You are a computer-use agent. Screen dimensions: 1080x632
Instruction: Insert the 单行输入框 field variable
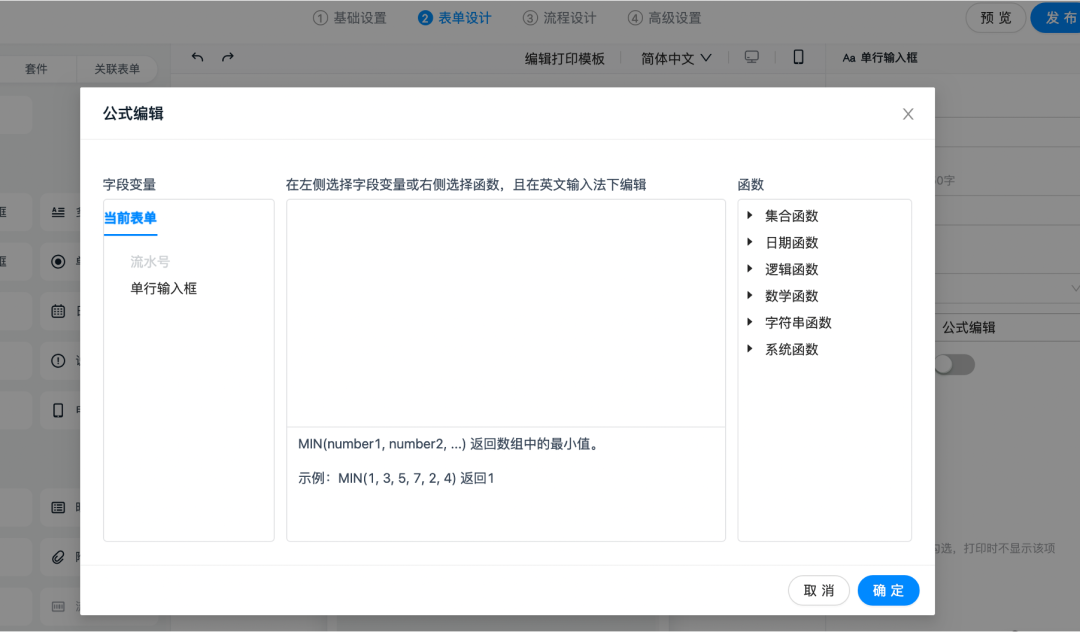163,288
